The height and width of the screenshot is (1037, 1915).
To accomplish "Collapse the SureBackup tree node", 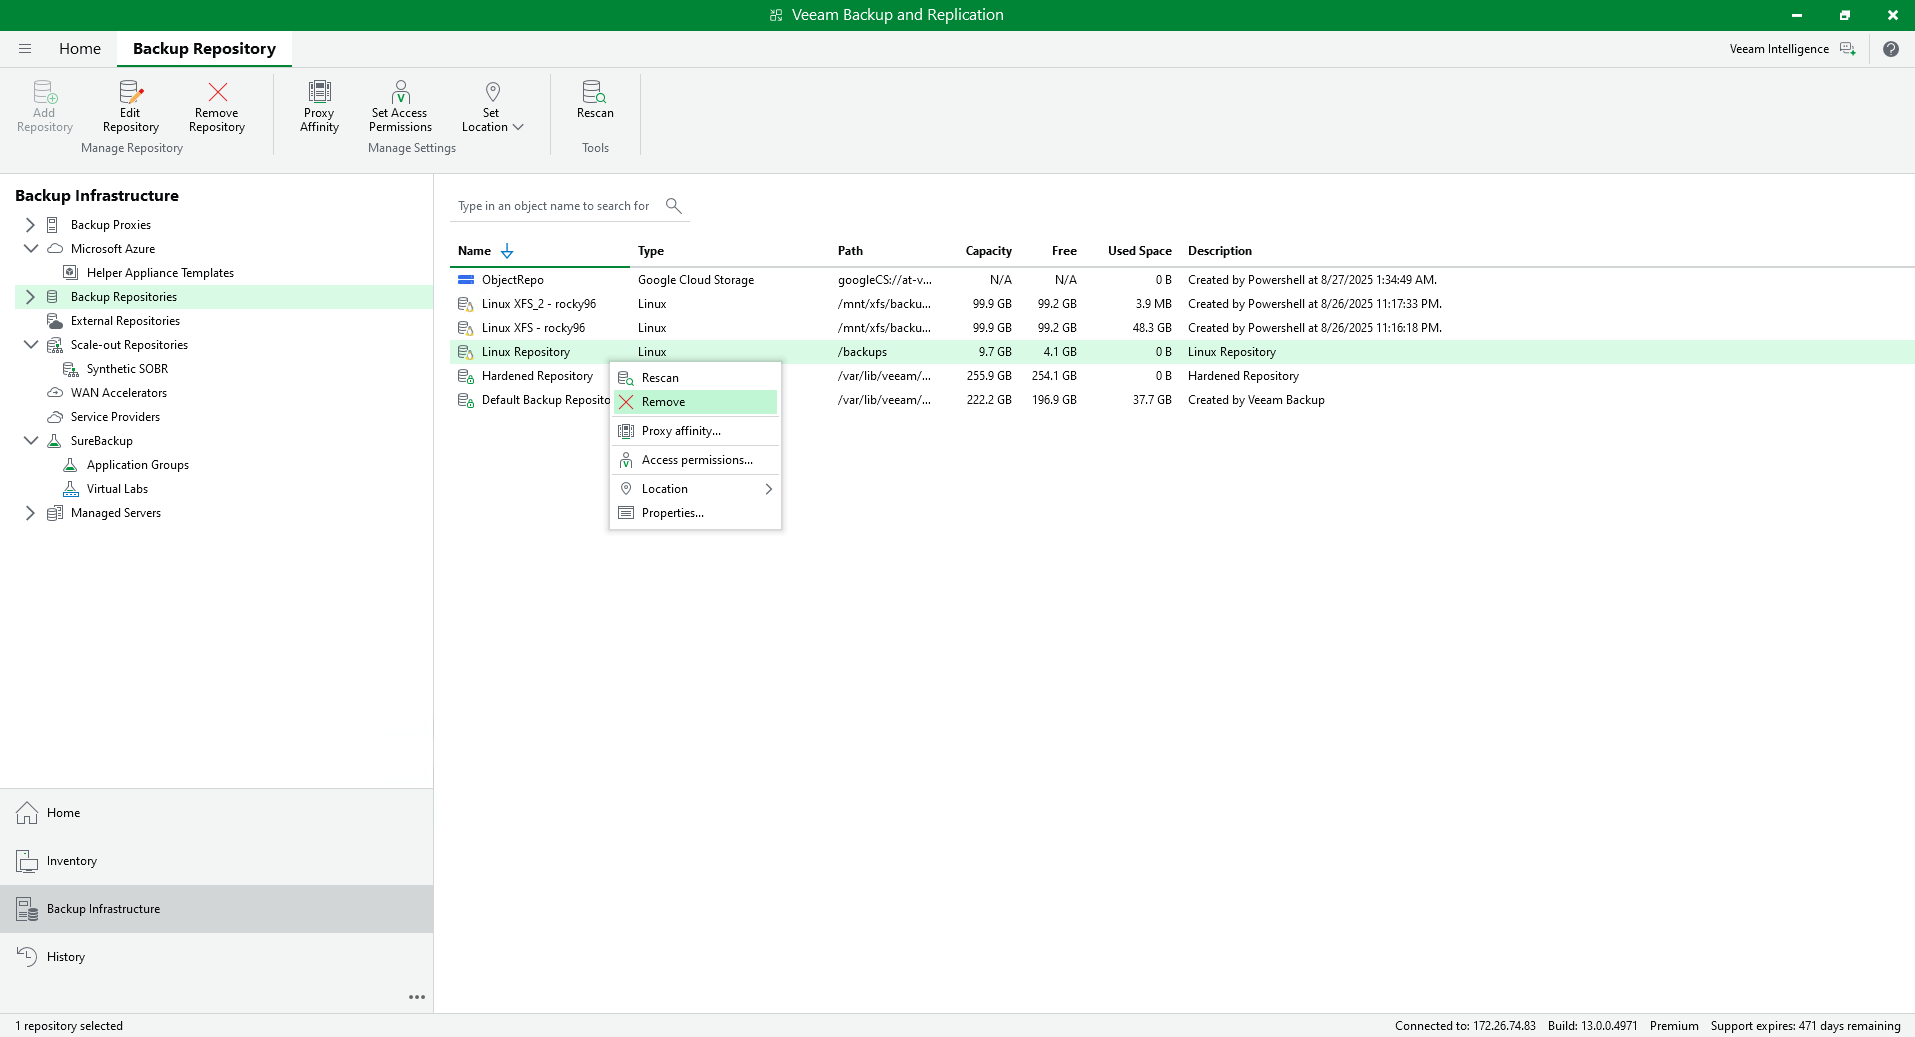I will click(30, 441).
